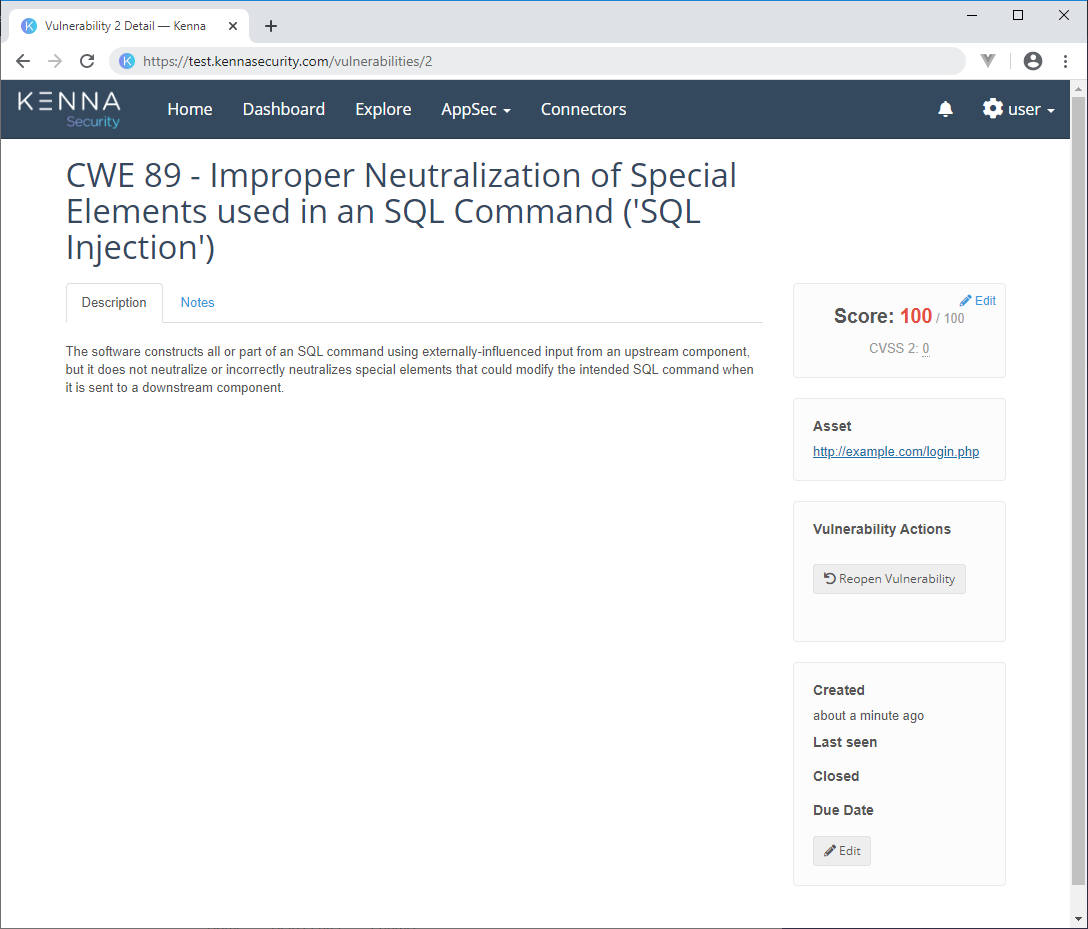The width and height of the screenshot is (1088, 929).
Task: Navigate to Connectors
Action: pos(583,109)
